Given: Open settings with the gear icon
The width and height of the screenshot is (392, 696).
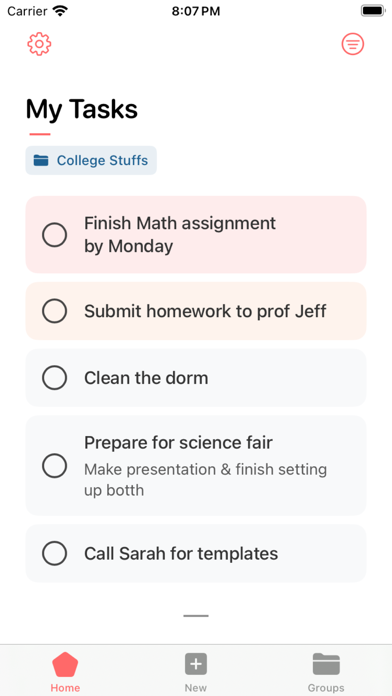Looking at the screenshot, I should tap(40, 44).
